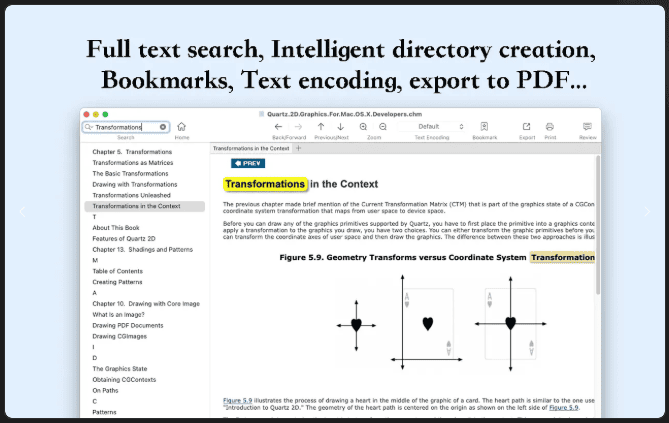
Task: Open 'Drawing CGImages' entry
Action: (119, 336)
